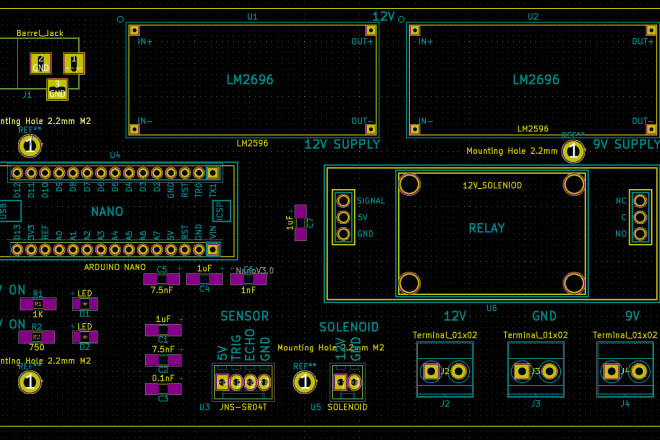Click the RELAY silkscreen text
The height and width of the screenshot is (440, 660).
[487, 228]
